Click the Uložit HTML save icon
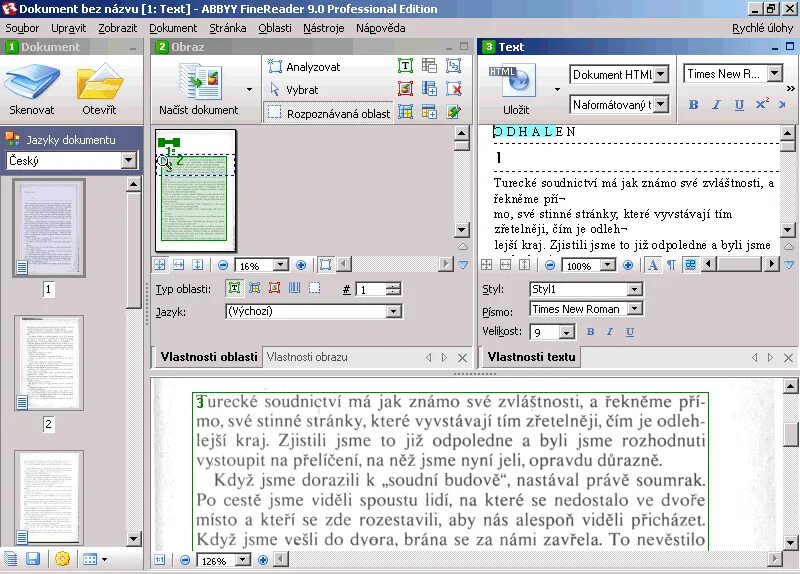The image size is (800, 574). pyautogui.click(x=513, y=80)
